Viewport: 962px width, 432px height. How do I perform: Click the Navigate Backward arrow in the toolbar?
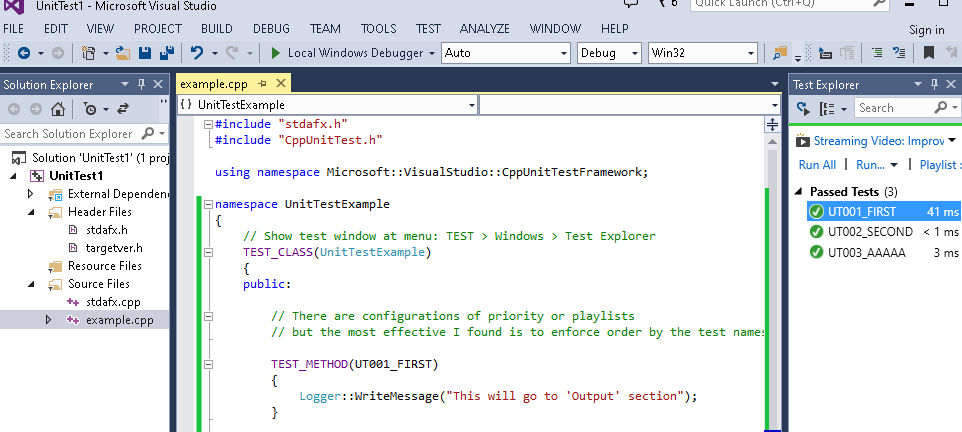(24, 53)
